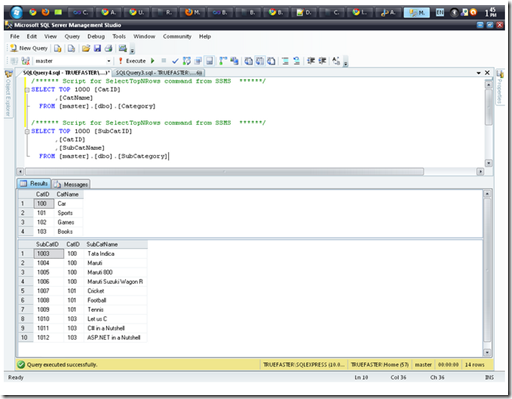This screenshot has height=399, width=512.
Task: Click the New Query button
Action: (29, 48)
